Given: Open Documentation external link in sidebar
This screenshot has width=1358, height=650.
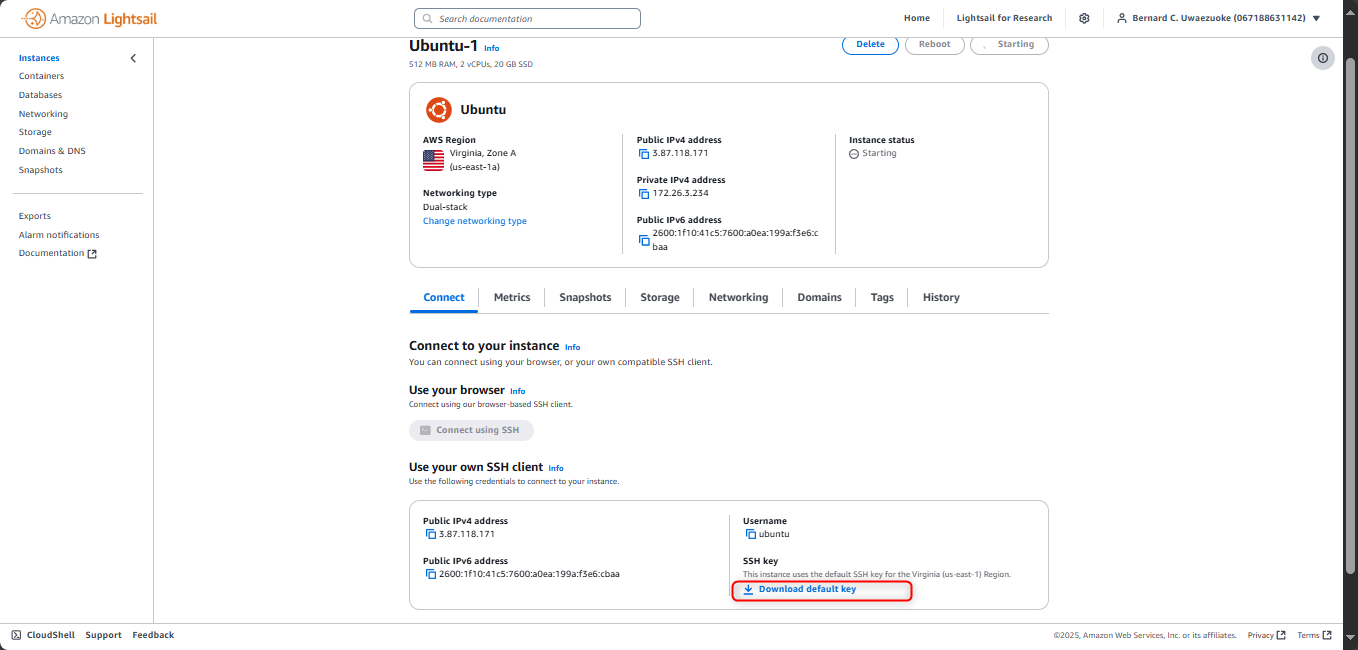Looking at the screenshot, I should (x=58, y=253).
